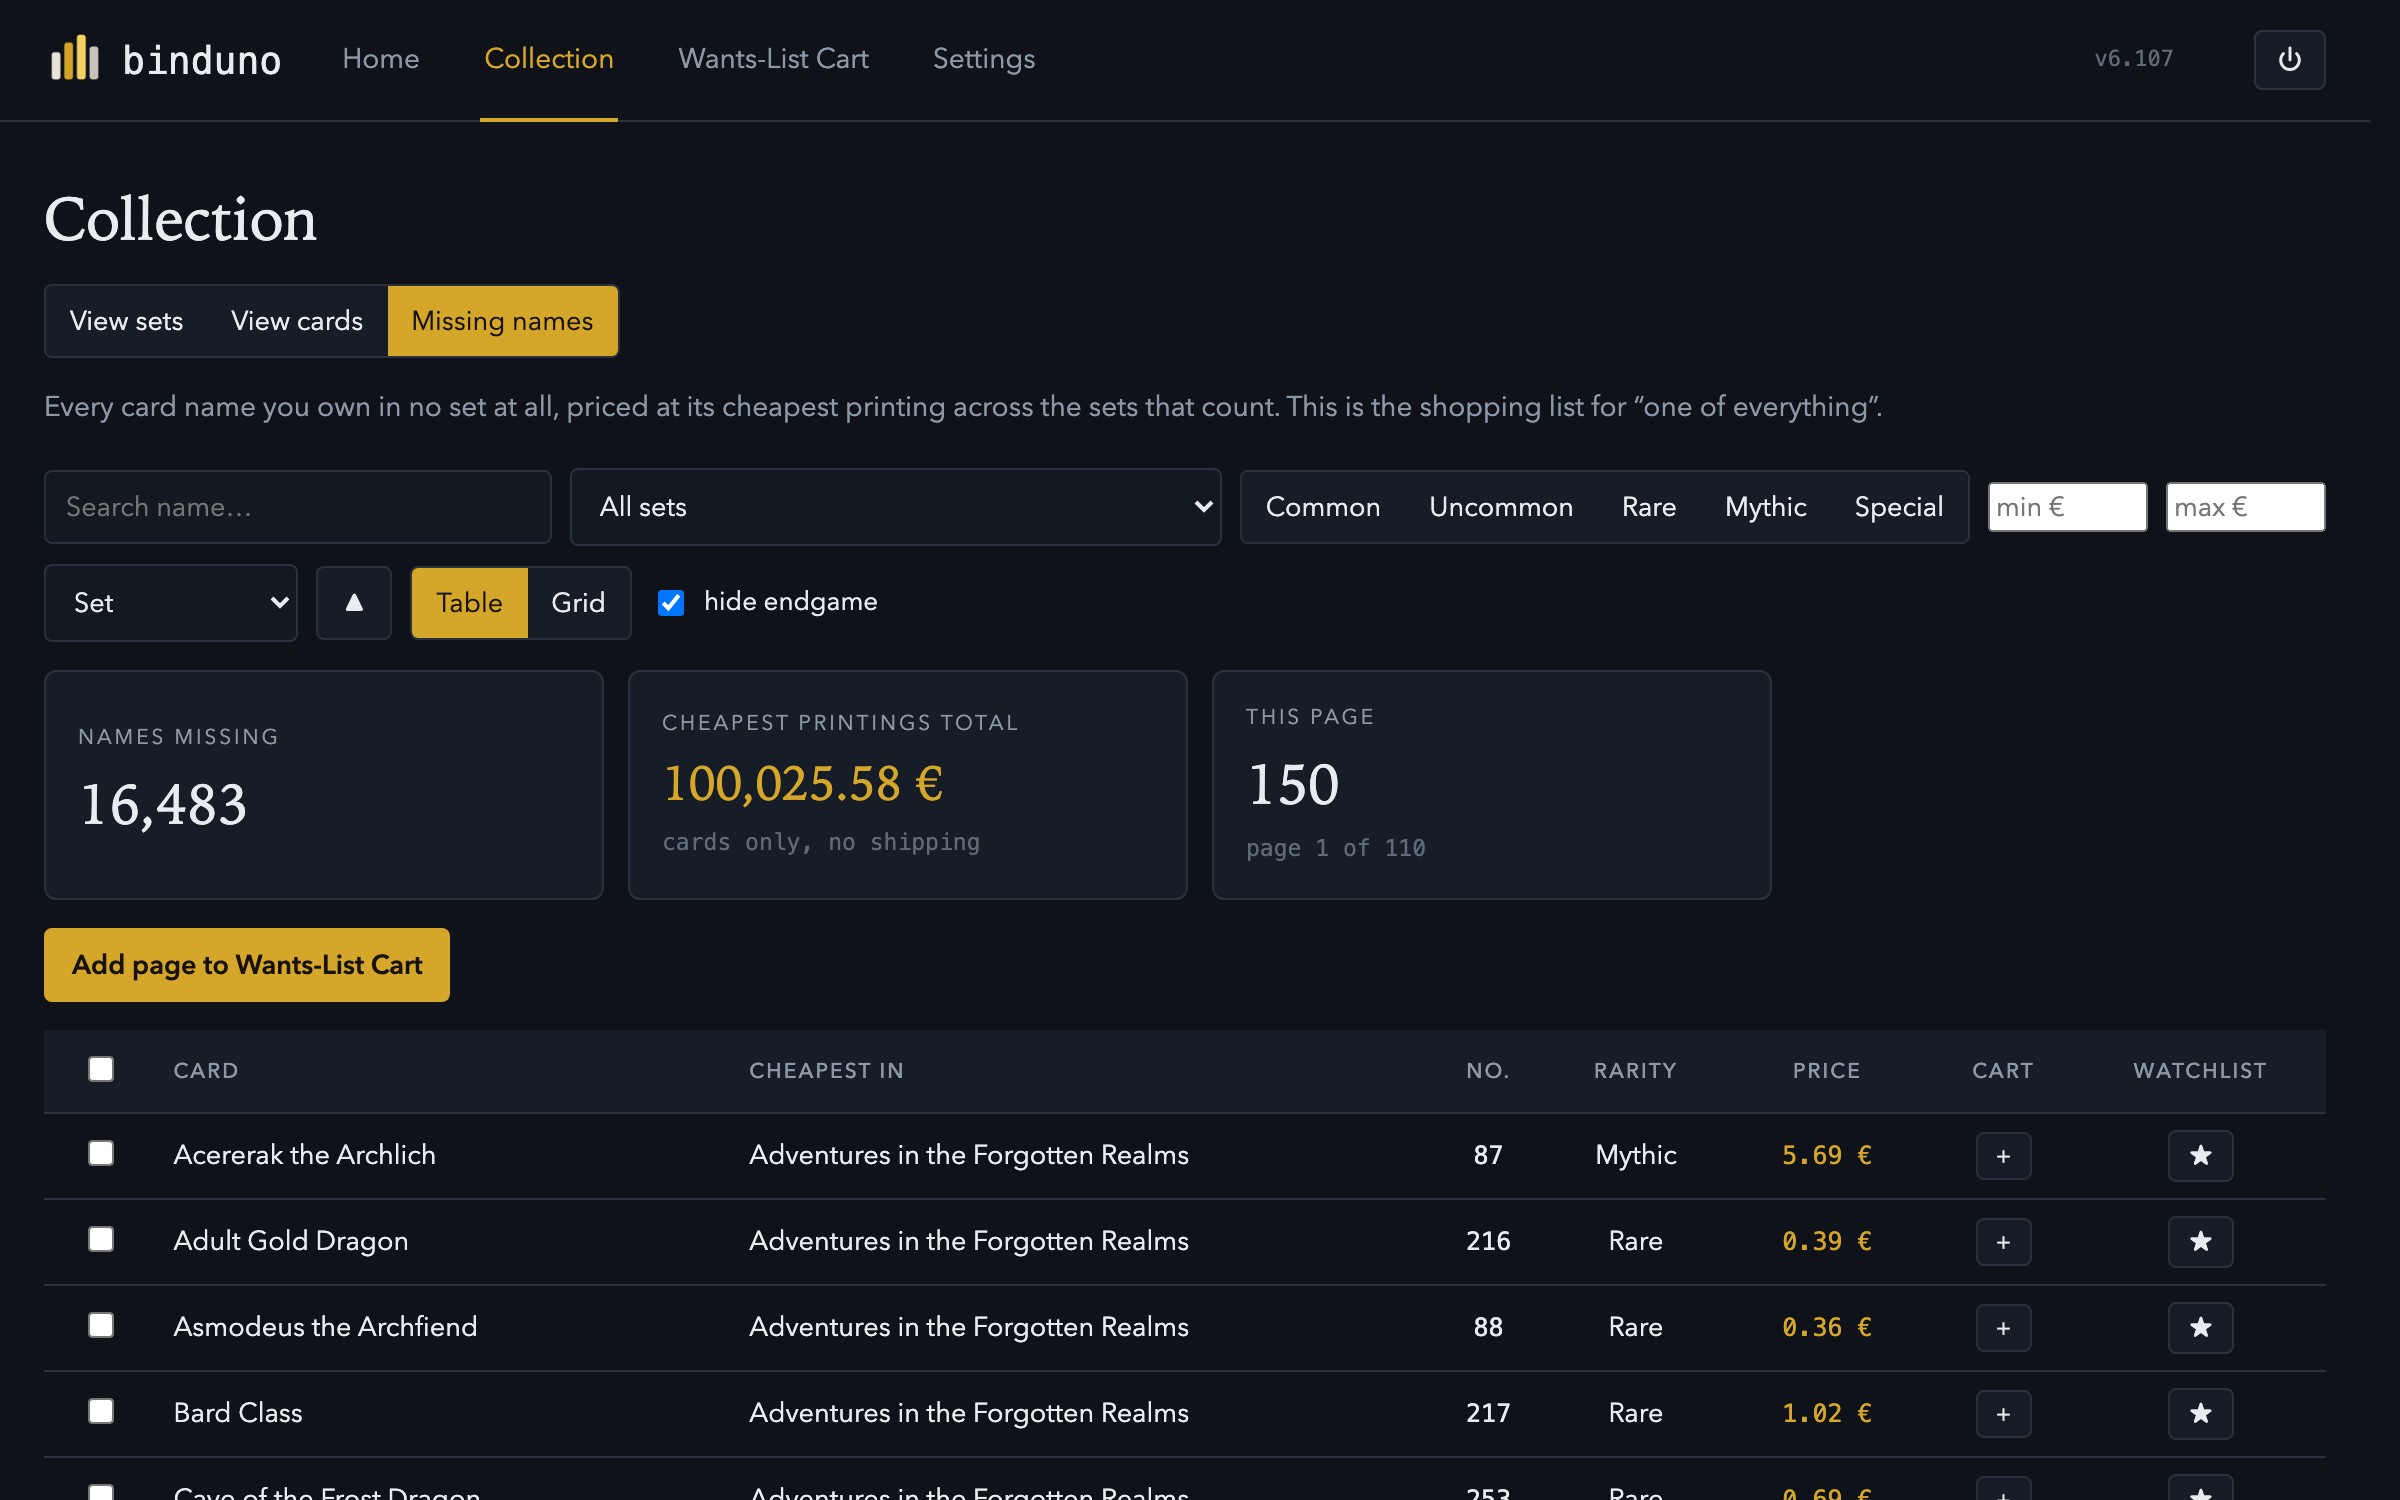Click the Collection nav tab
Screen dimensions: 2400x1500
(x=549, y=59)
